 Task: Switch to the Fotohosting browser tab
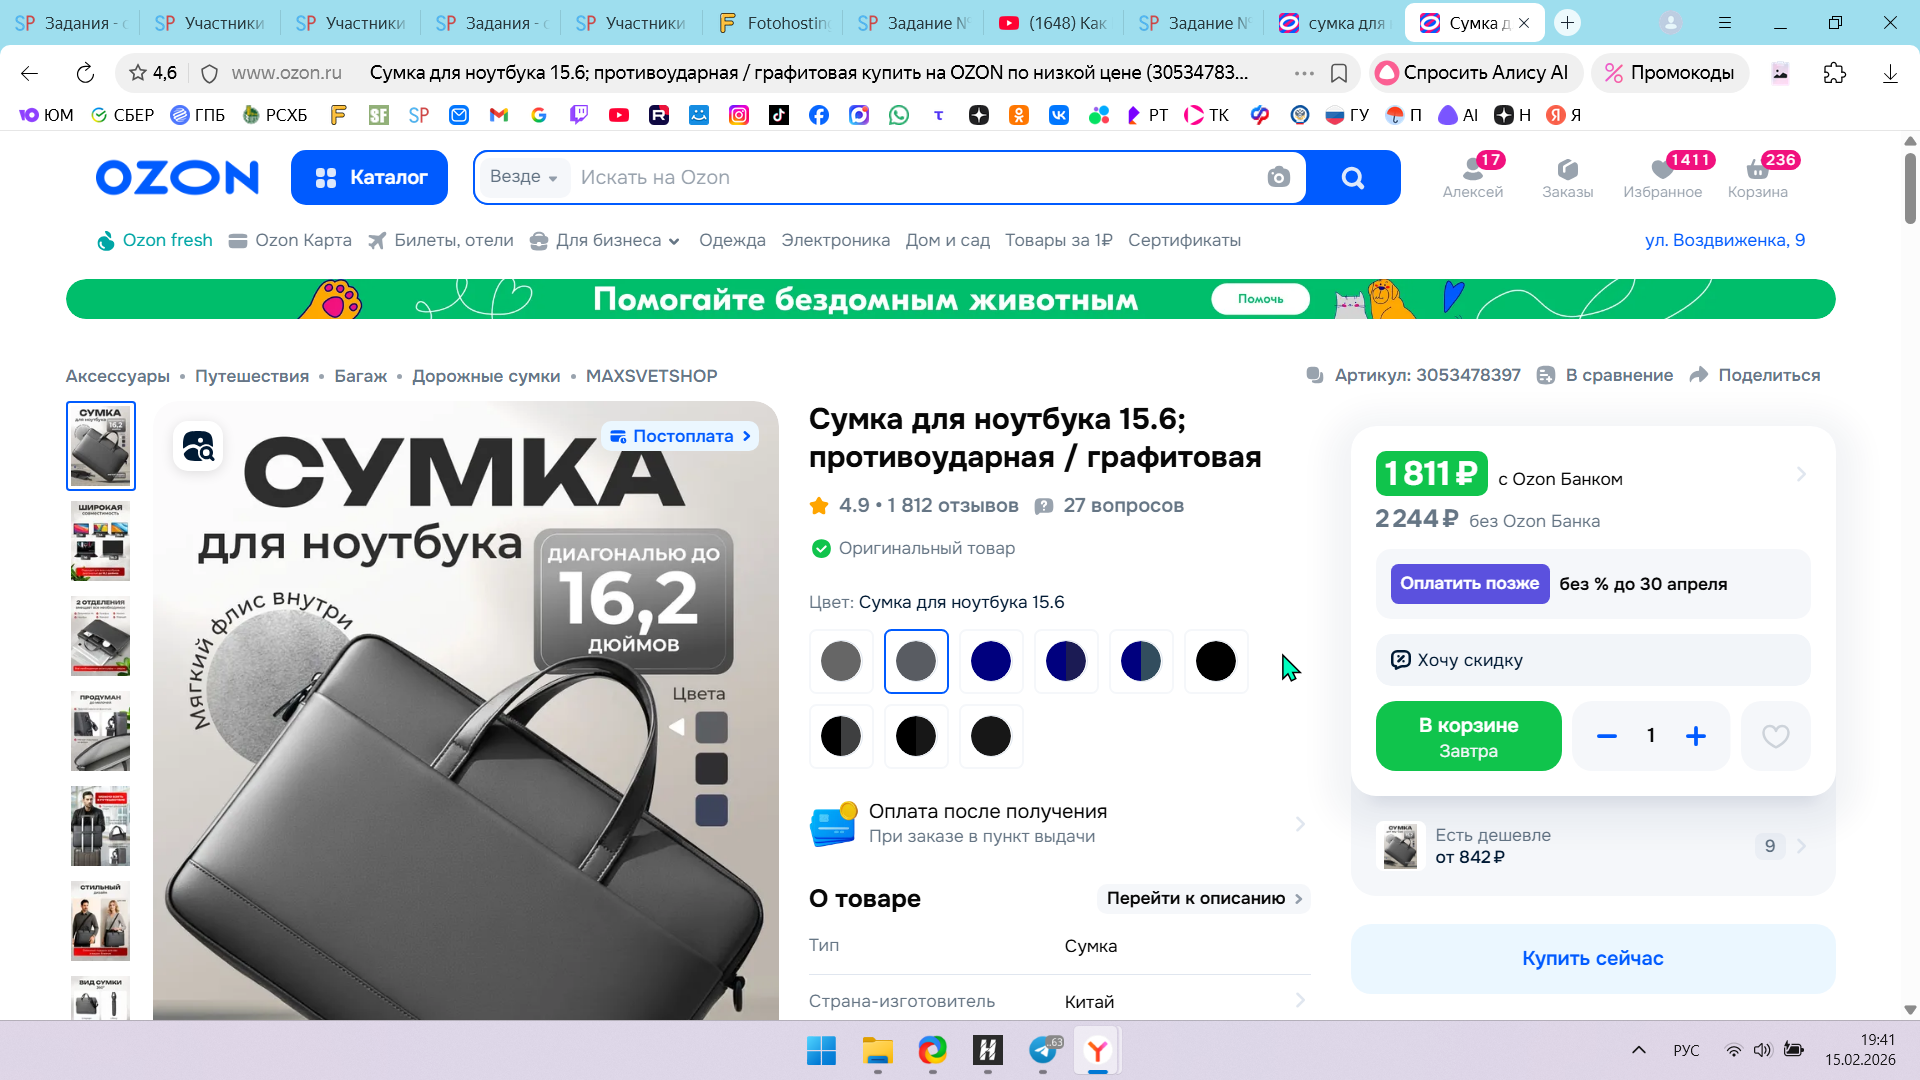(x=773, y=22)
